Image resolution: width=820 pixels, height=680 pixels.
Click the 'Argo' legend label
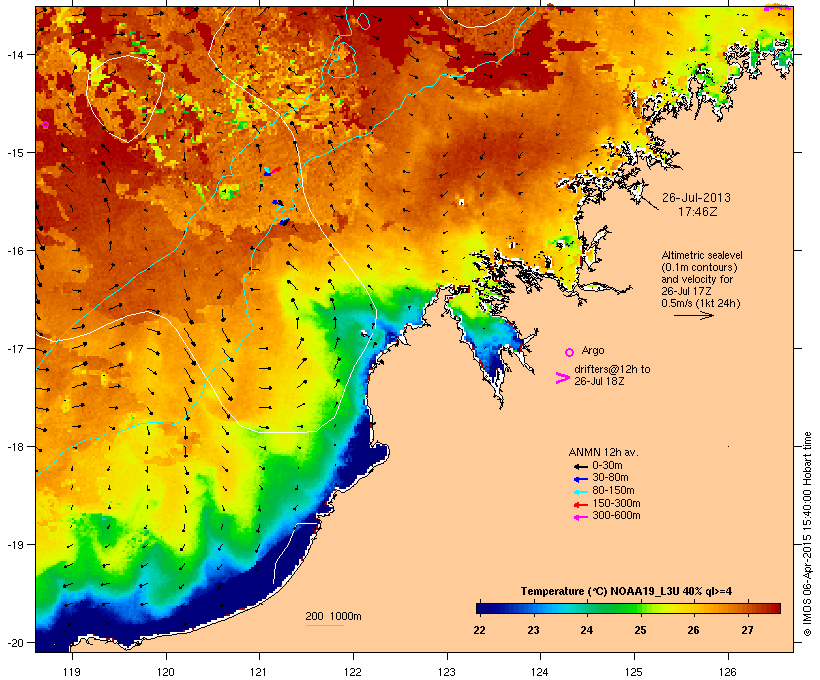593,350
